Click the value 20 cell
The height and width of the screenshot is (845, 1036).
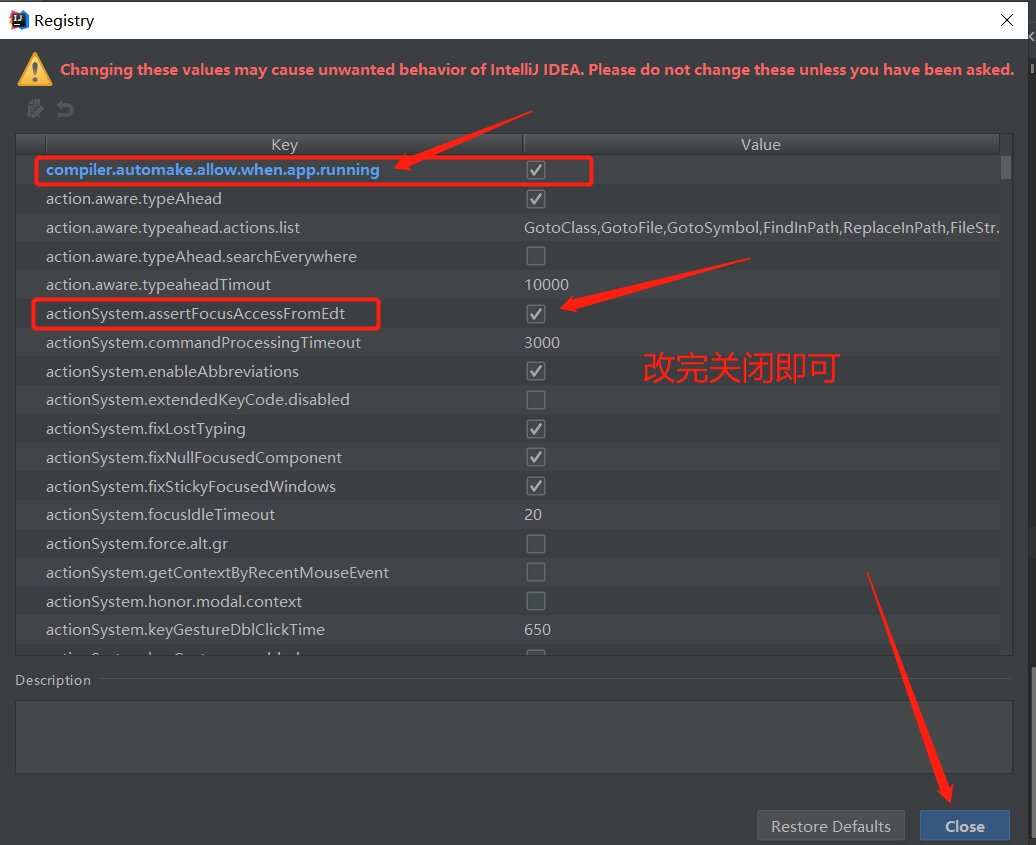point(533,515)
